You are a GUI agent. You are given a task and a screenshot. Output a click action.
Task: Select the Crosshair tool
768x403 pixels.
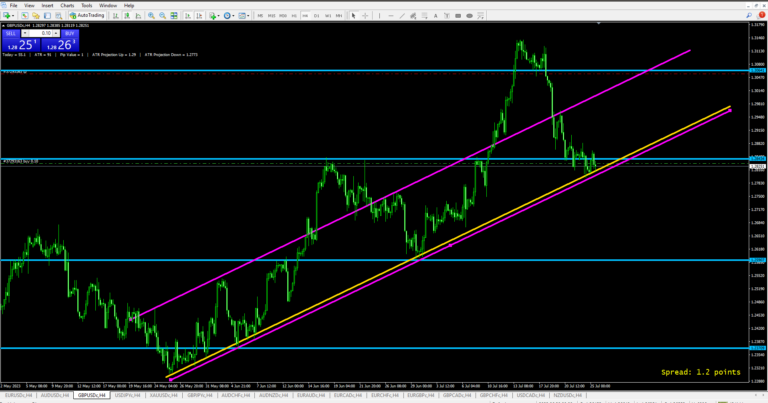point(365,16)
